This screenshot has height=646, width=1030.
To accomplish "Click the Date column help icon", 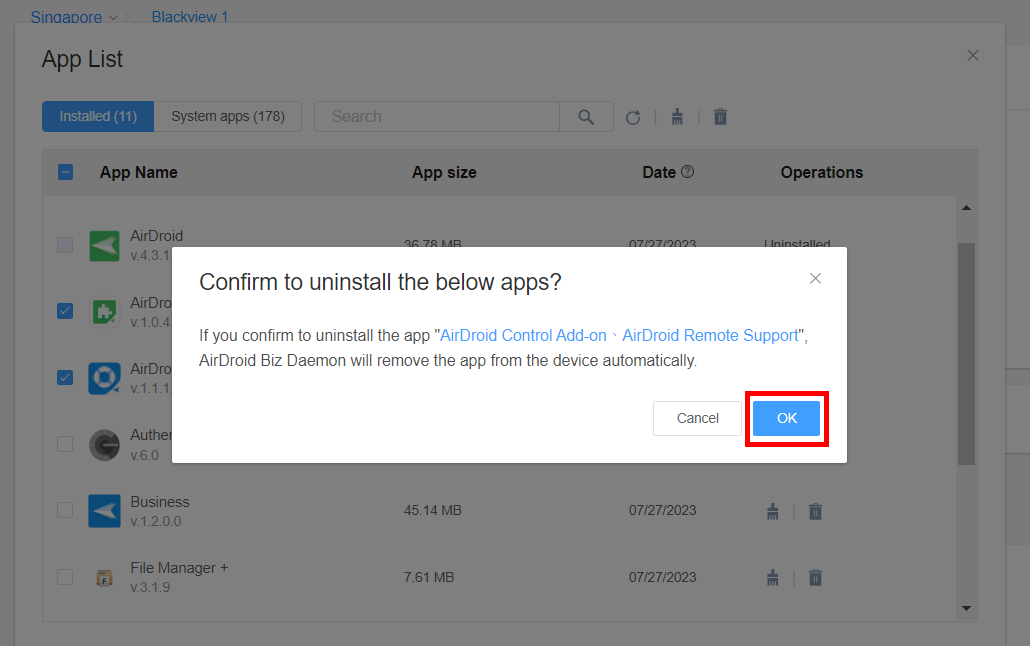I will [x=688, y=172].
